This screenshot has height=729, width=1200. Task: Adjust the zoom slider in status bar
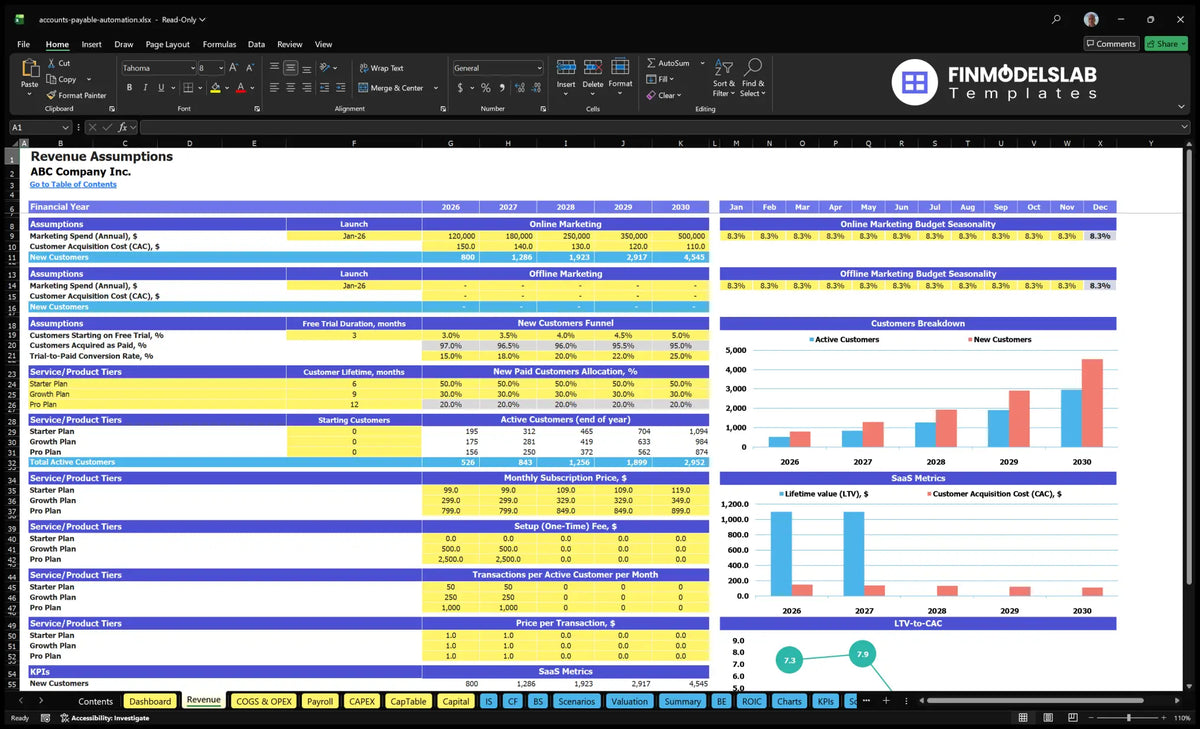[1128, 718]
